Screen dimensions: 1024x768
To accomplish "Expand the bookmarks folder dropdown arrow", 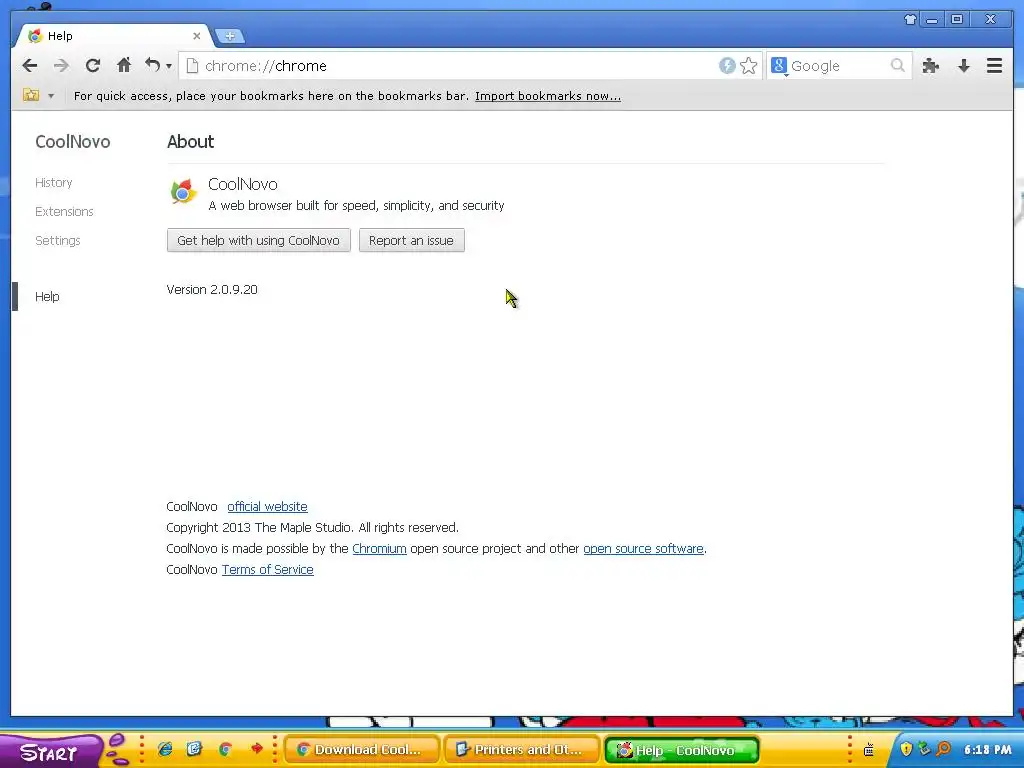I will coord(51,96).
